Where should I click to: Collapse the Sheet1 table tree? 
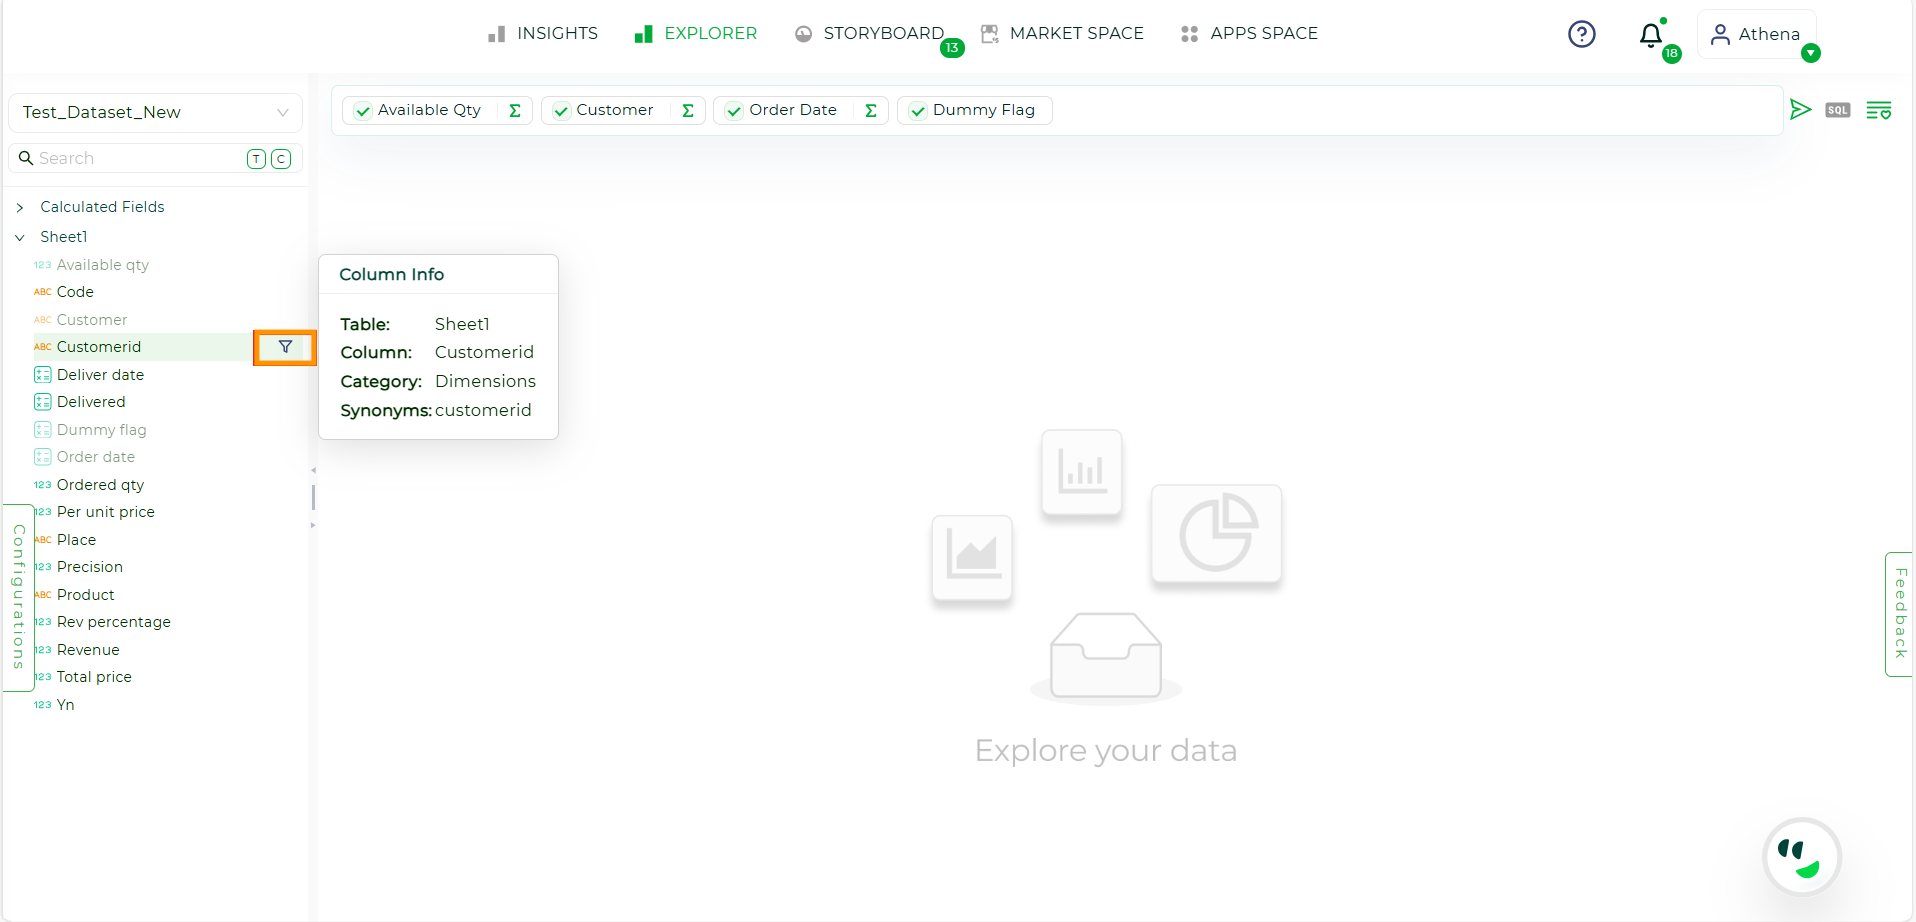20,237
